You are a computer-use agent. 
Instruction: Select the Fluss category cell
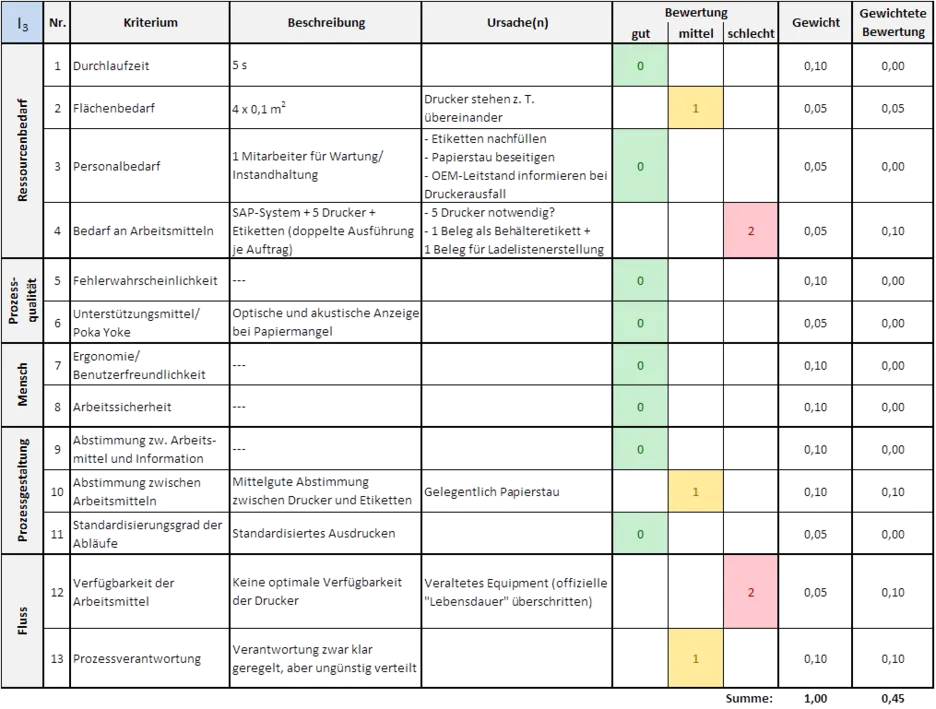coord(22,618)
